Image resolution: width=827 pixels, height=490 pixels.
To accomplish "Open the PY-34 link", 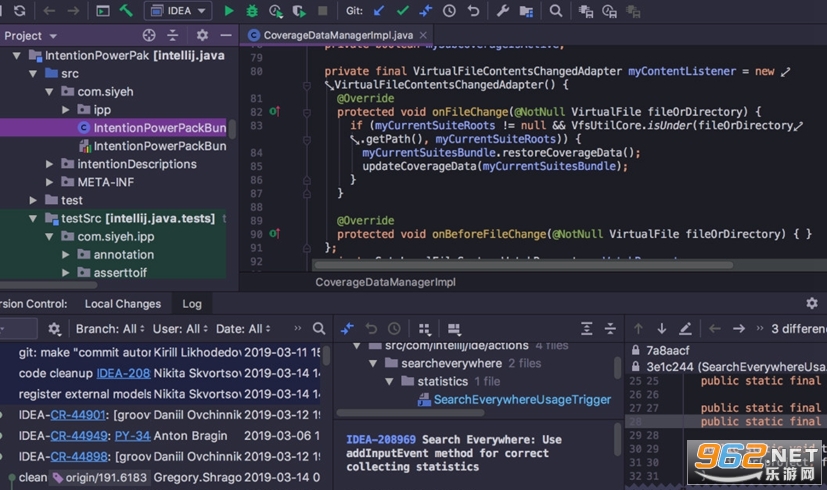I will click(132, 436).
